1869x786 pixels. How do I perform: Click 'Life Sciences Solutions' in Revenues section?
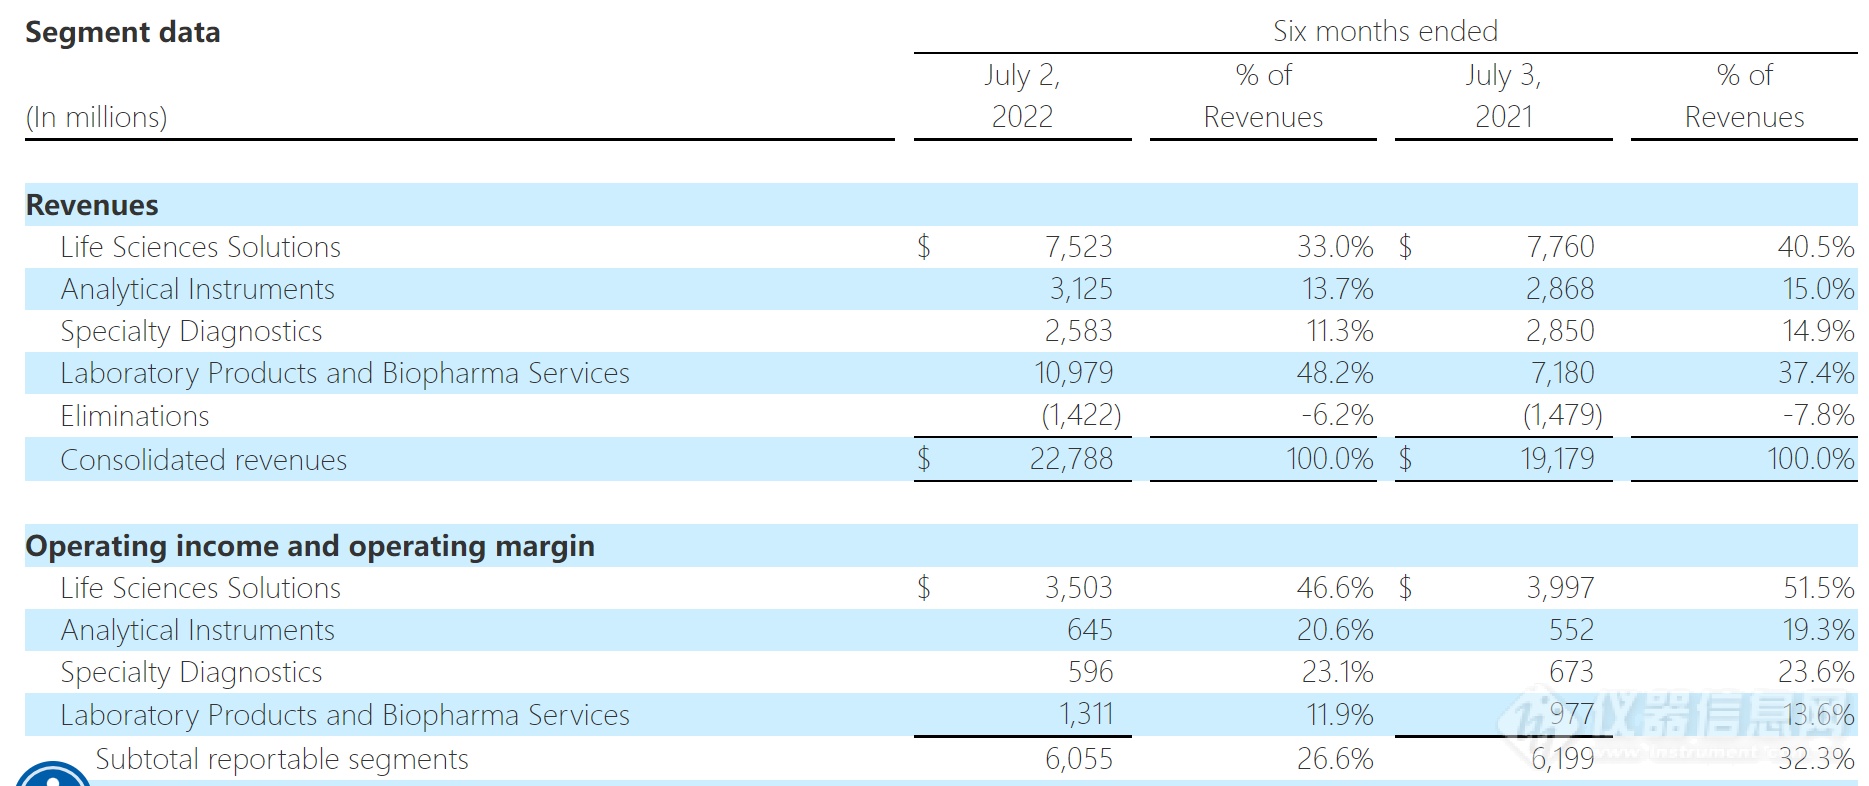click(x=200, y=247)
